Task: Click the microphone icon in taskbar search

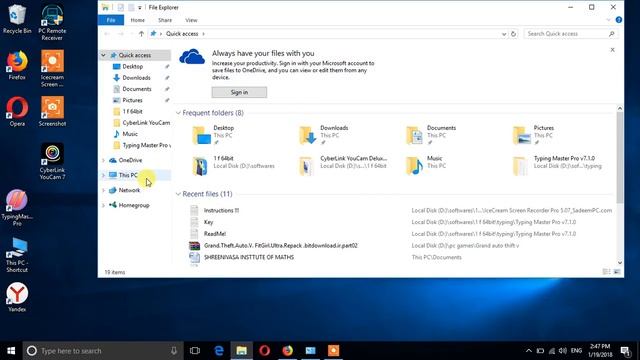Action: (174, 351)
